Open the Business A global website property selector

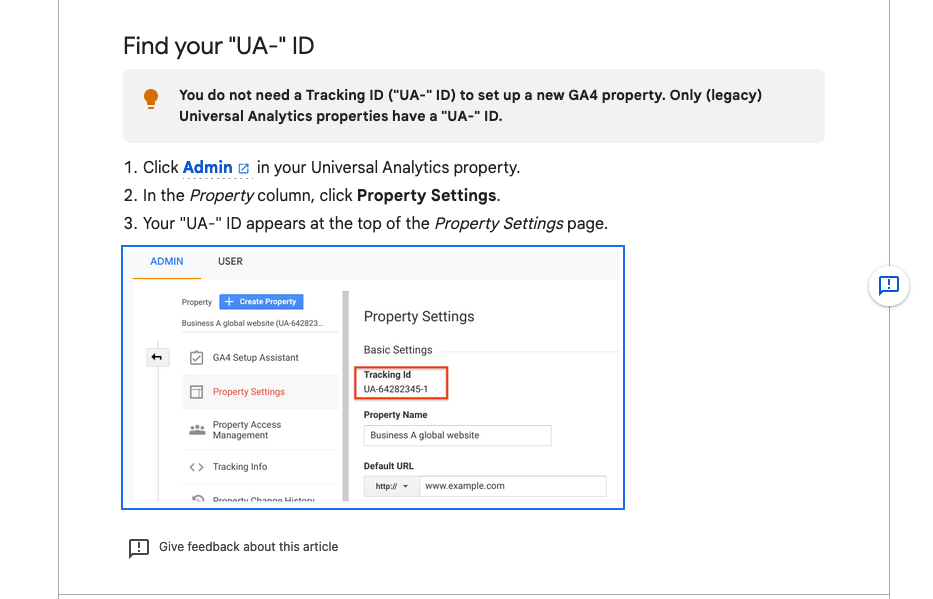pos(251,323)
